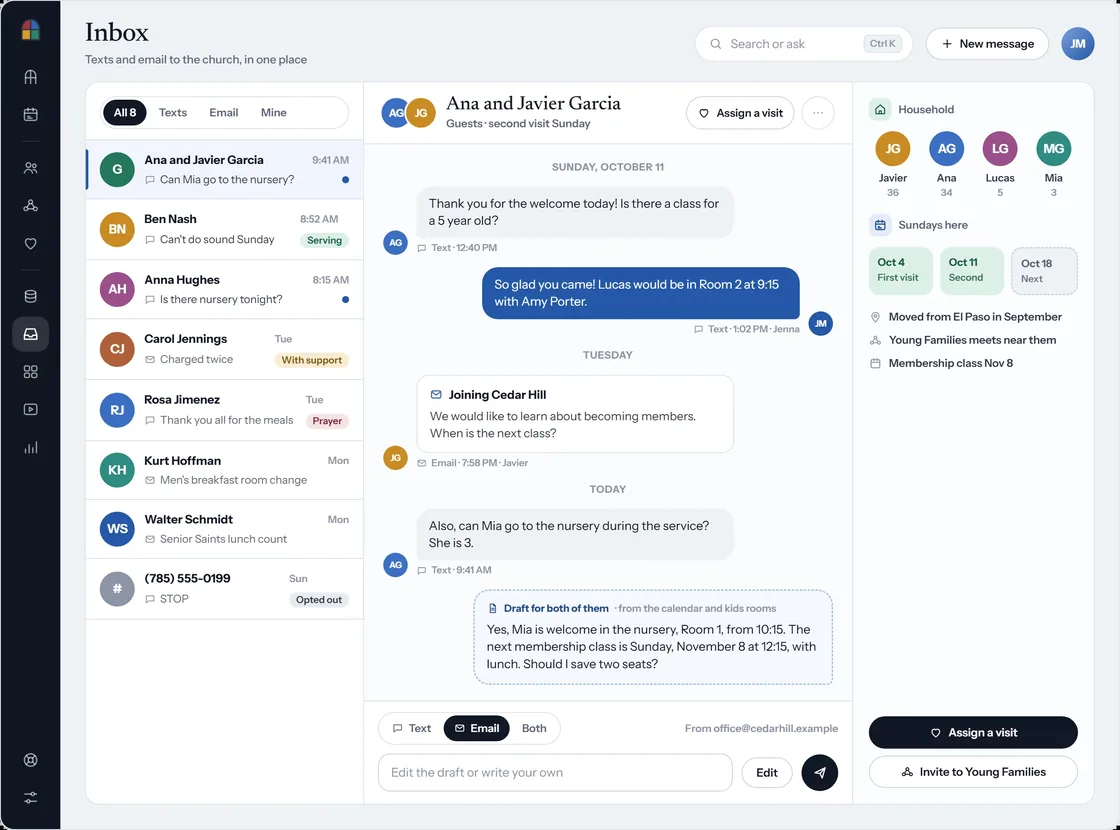This screenshot has width=1120, height=830.
Task: Choose Both as reply channel
Action: (534, 728)
